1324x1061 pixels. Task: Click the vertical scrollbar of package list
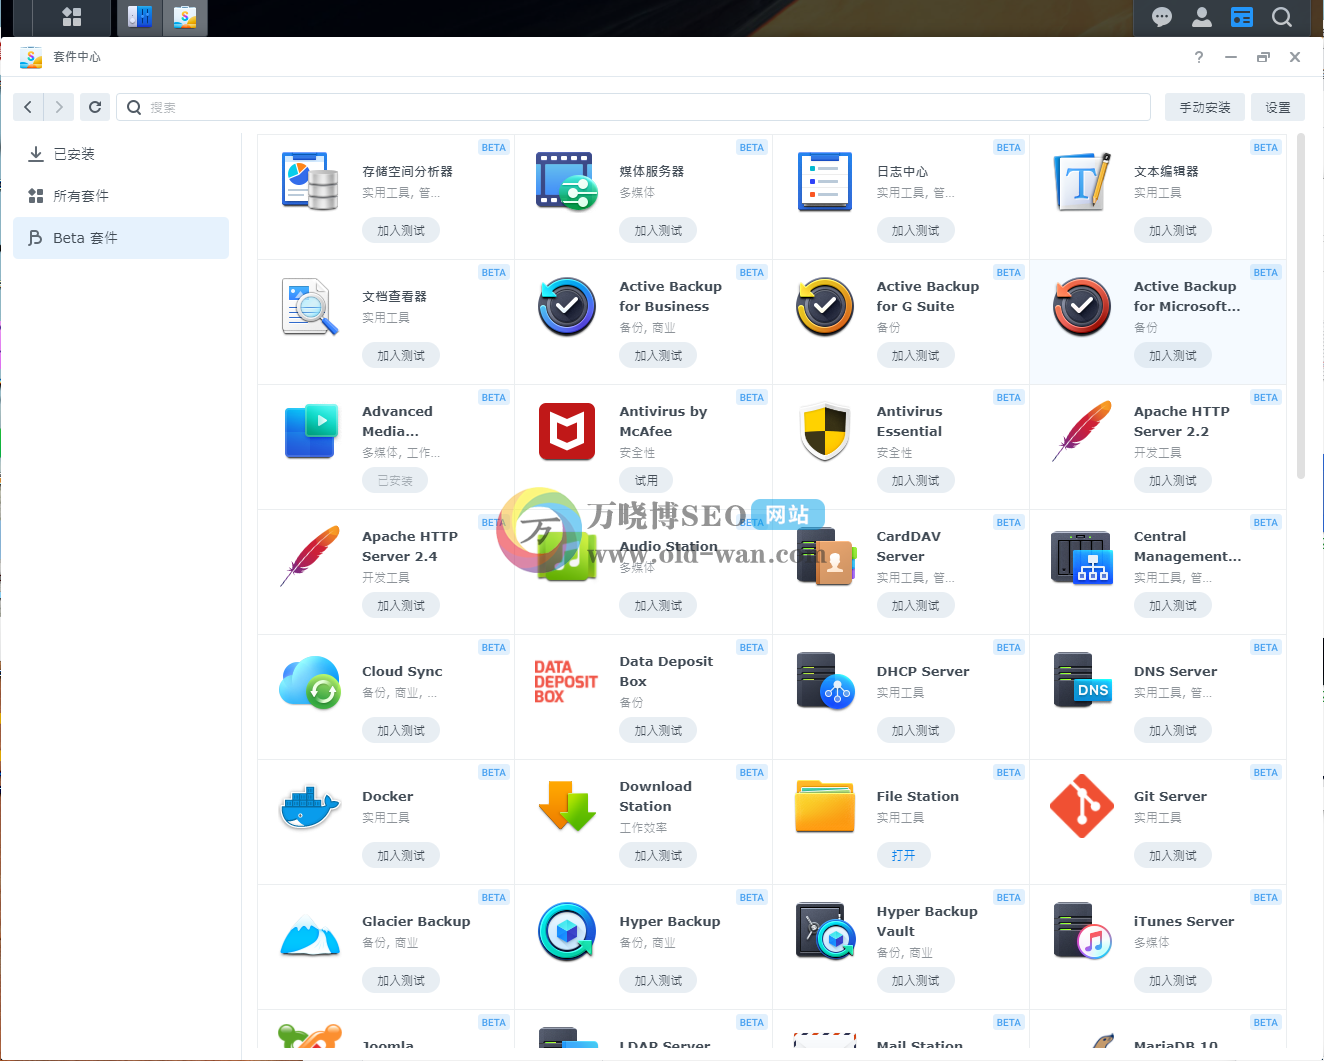1300,306
